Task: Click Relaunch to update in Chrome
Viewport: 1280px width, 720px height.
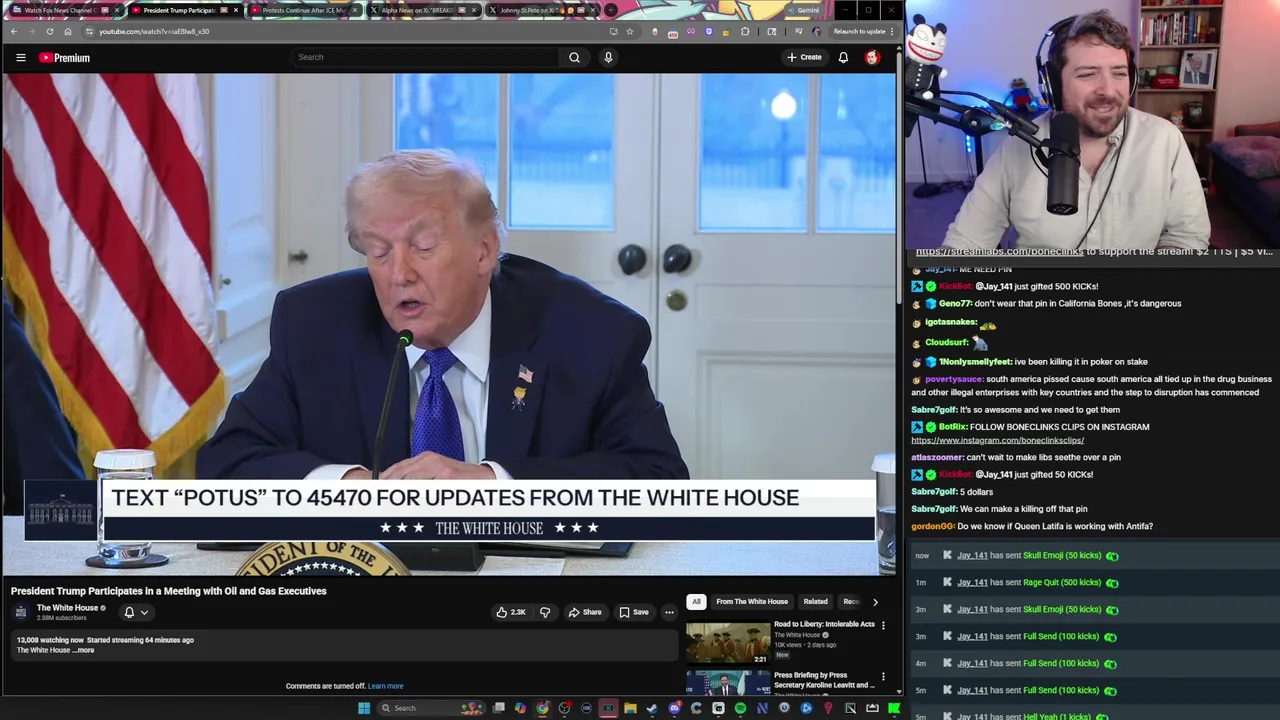Action: pos(859,31)
